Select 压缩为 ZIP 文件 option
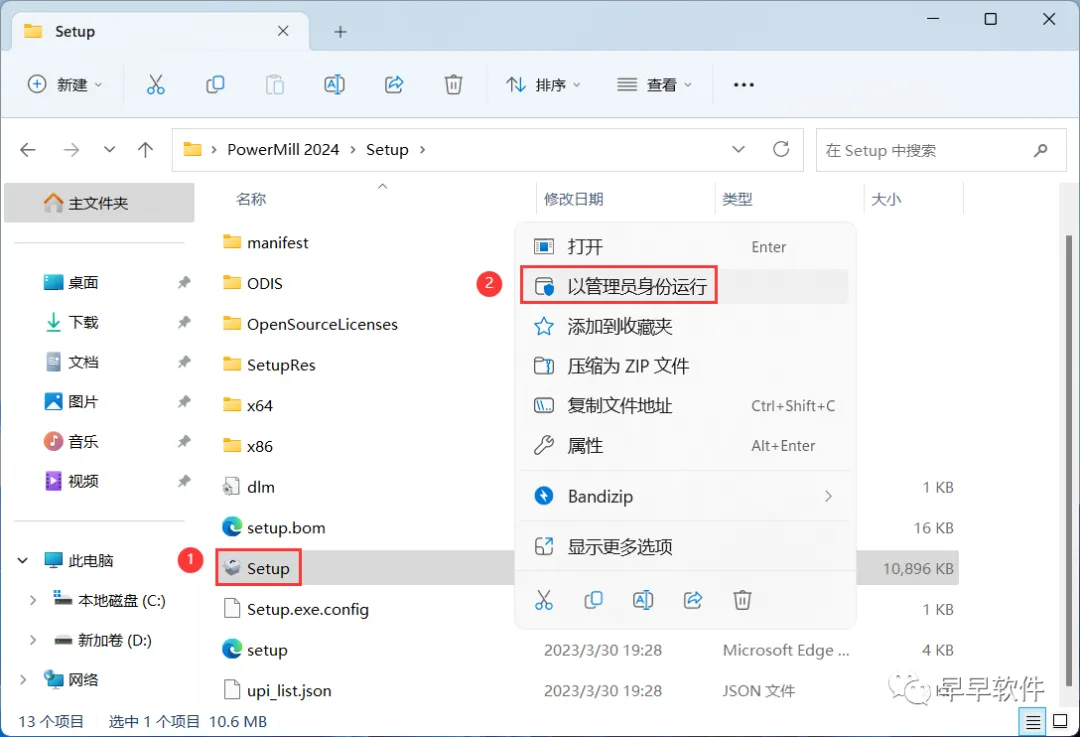The image size is (1080, 737). point(685,366)
